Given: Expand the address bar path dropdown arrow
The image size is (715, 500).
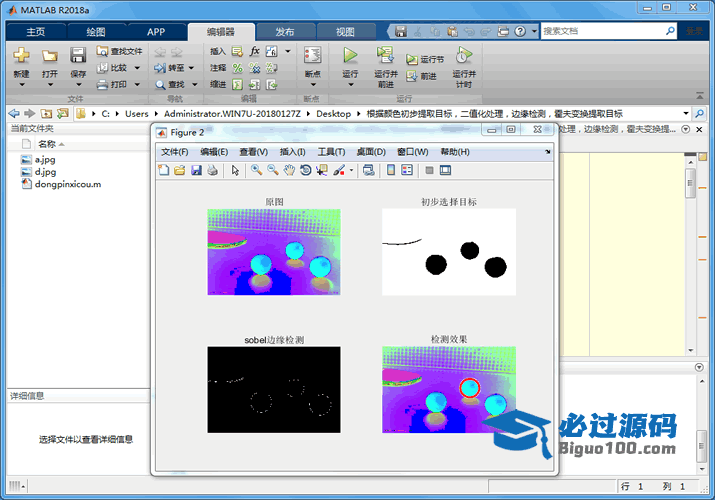Looking at the screenshot, I should tap(686, 114).
